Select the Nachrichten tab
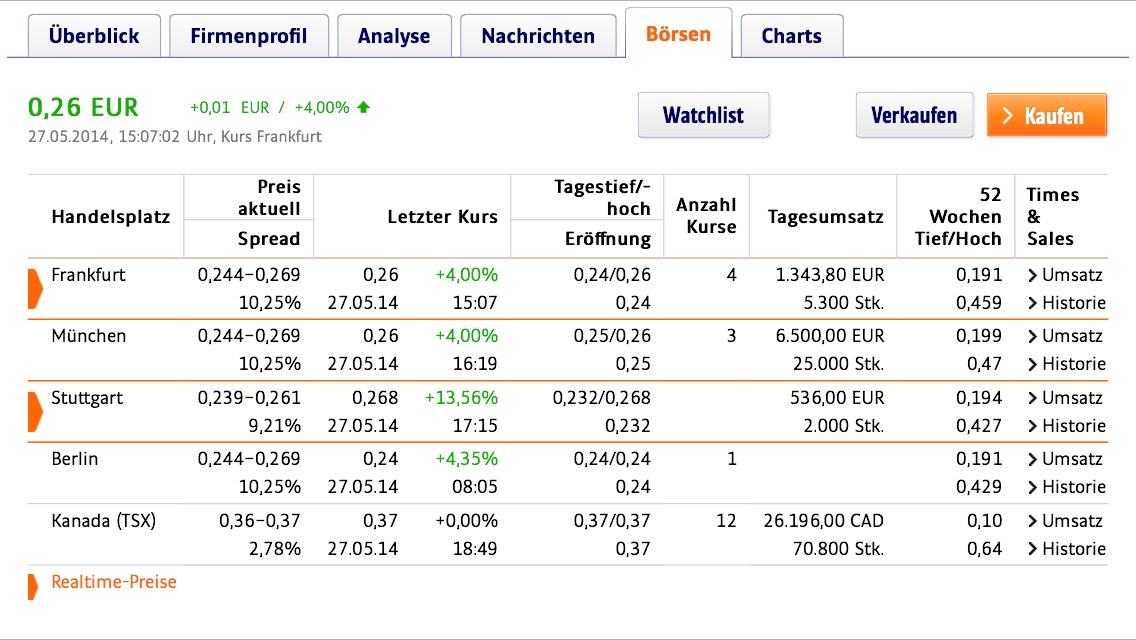Screen dimensions: 1136x640 point(538,37)
